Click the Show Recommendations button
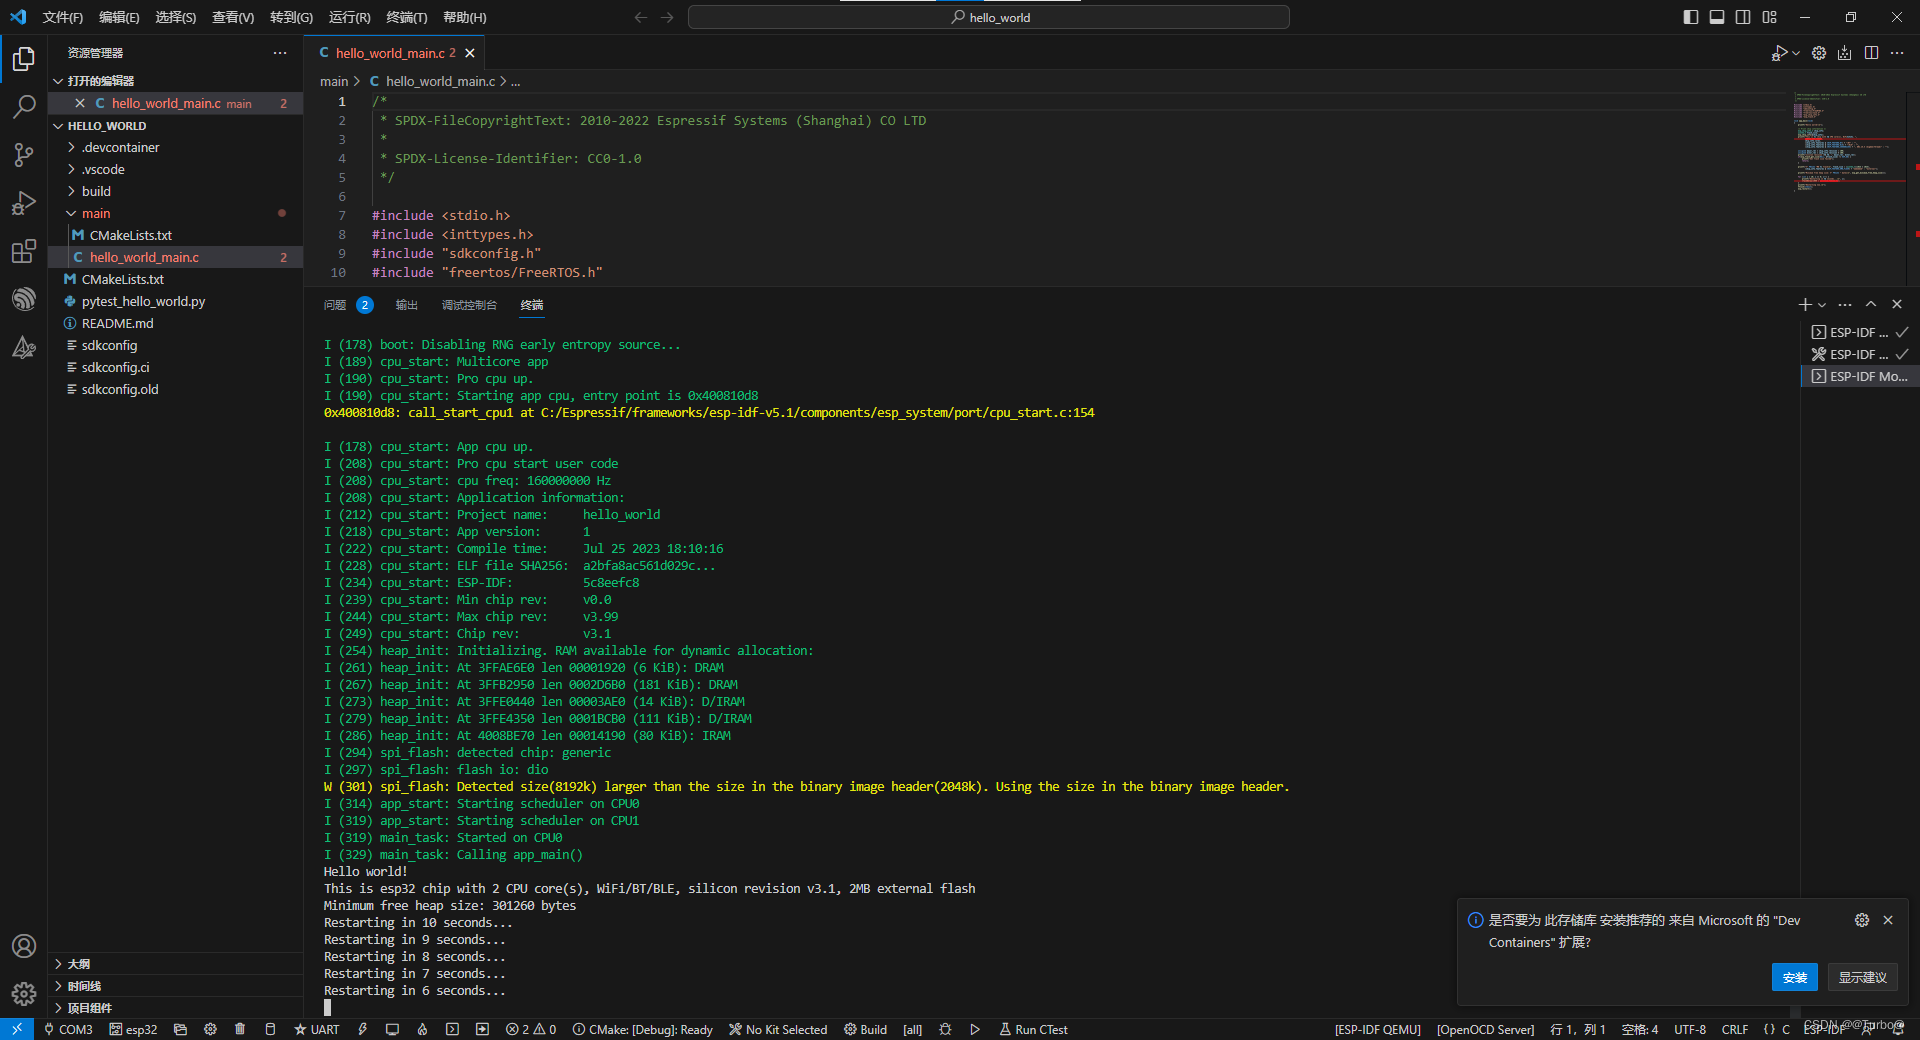 click(1862, 977)
